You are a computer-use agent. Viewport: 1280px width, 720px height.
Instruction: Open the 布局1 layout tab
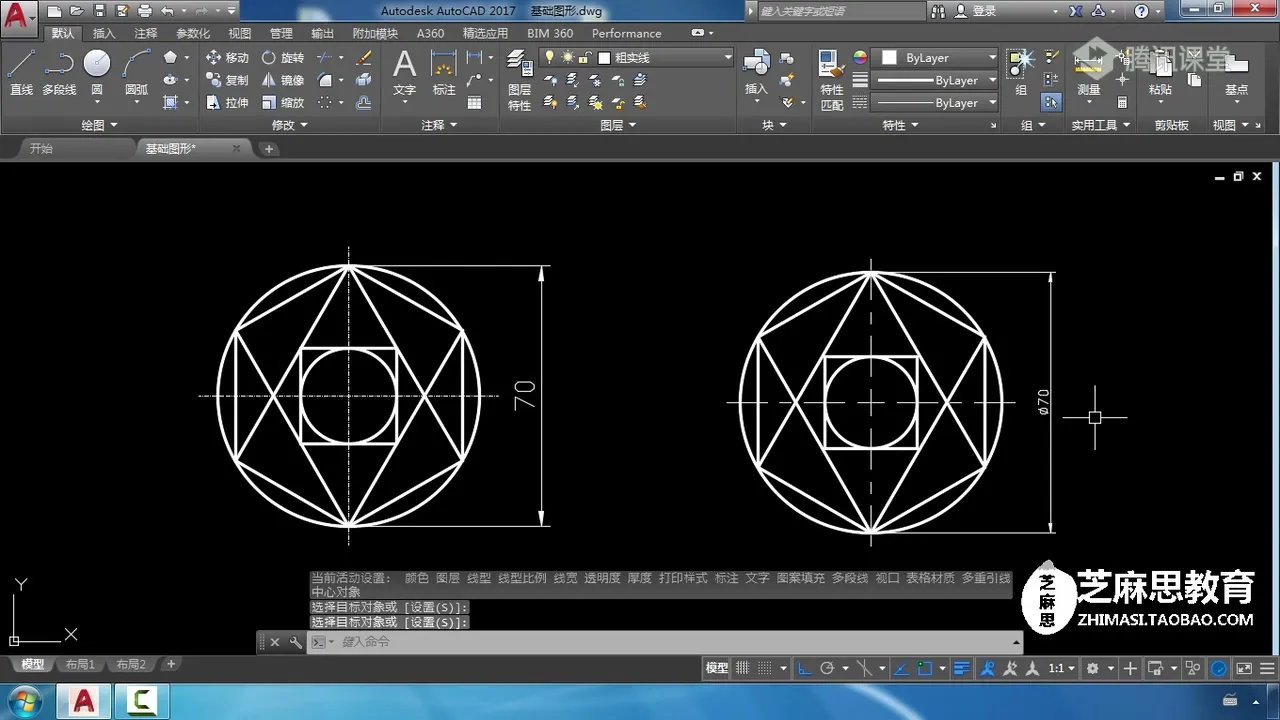coord(80,664)
